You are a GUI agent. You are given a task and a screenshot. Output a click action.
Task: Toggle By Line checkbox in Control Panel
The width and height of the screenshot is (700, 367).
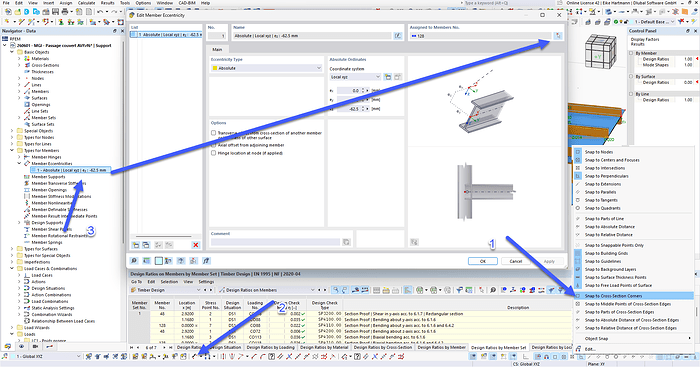631,94
